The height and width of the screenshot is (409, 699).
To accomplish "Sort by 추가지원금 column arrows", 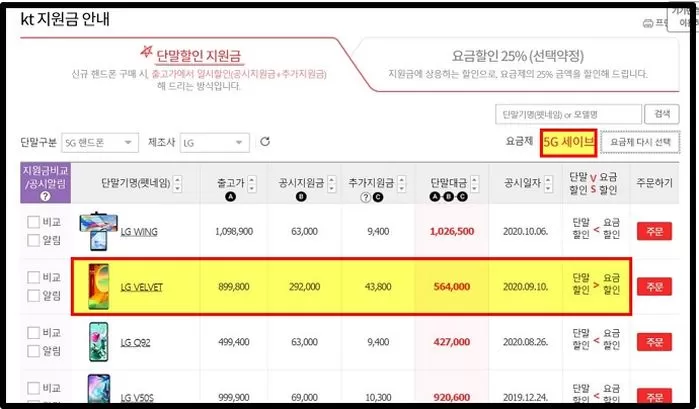I will [402, 183].
